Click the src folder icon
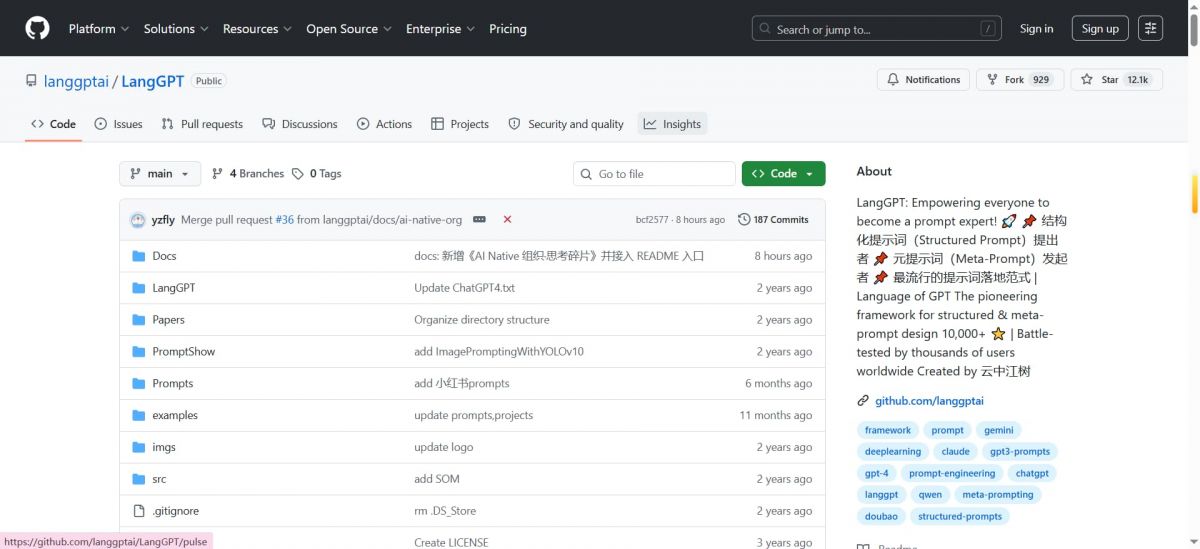This screenshot has width=1200, height=549. point(139,480)
